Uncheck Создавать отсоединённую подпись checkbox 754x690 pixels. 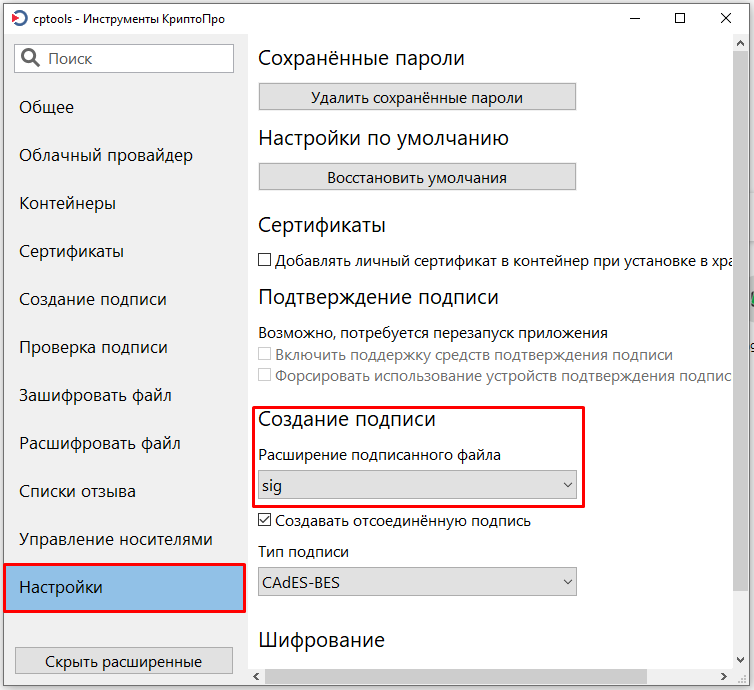tap(265, 521)
